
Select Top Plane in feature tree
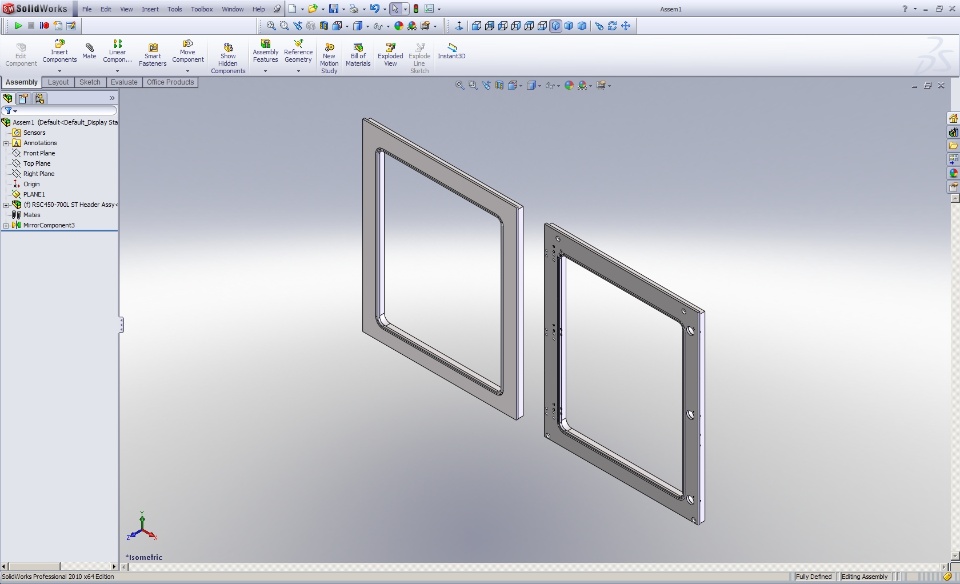click(37, 163)
